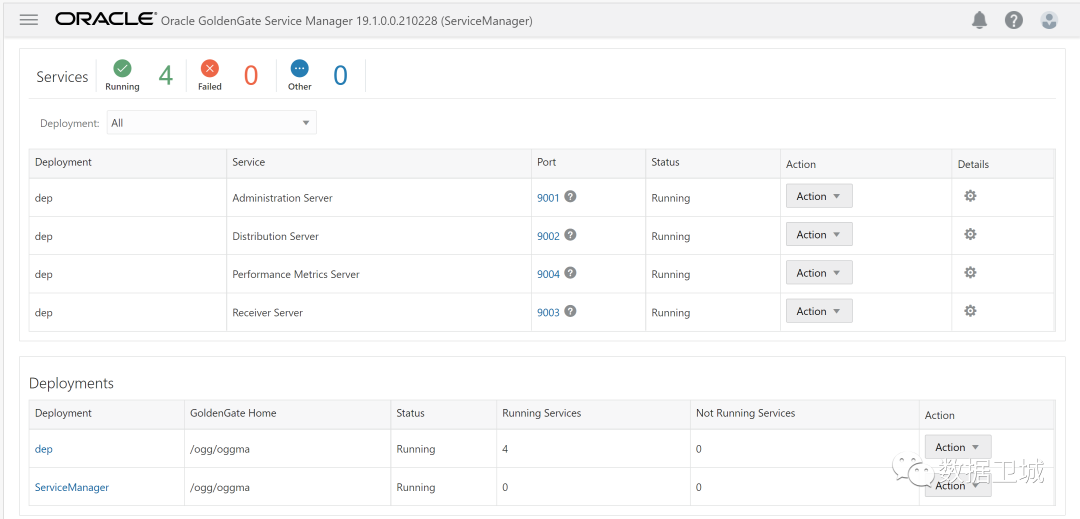The image size is (1080, 519).
Task: Click the help icon next to port 9002
Action: pyautogui.click(x=570, y=235)
